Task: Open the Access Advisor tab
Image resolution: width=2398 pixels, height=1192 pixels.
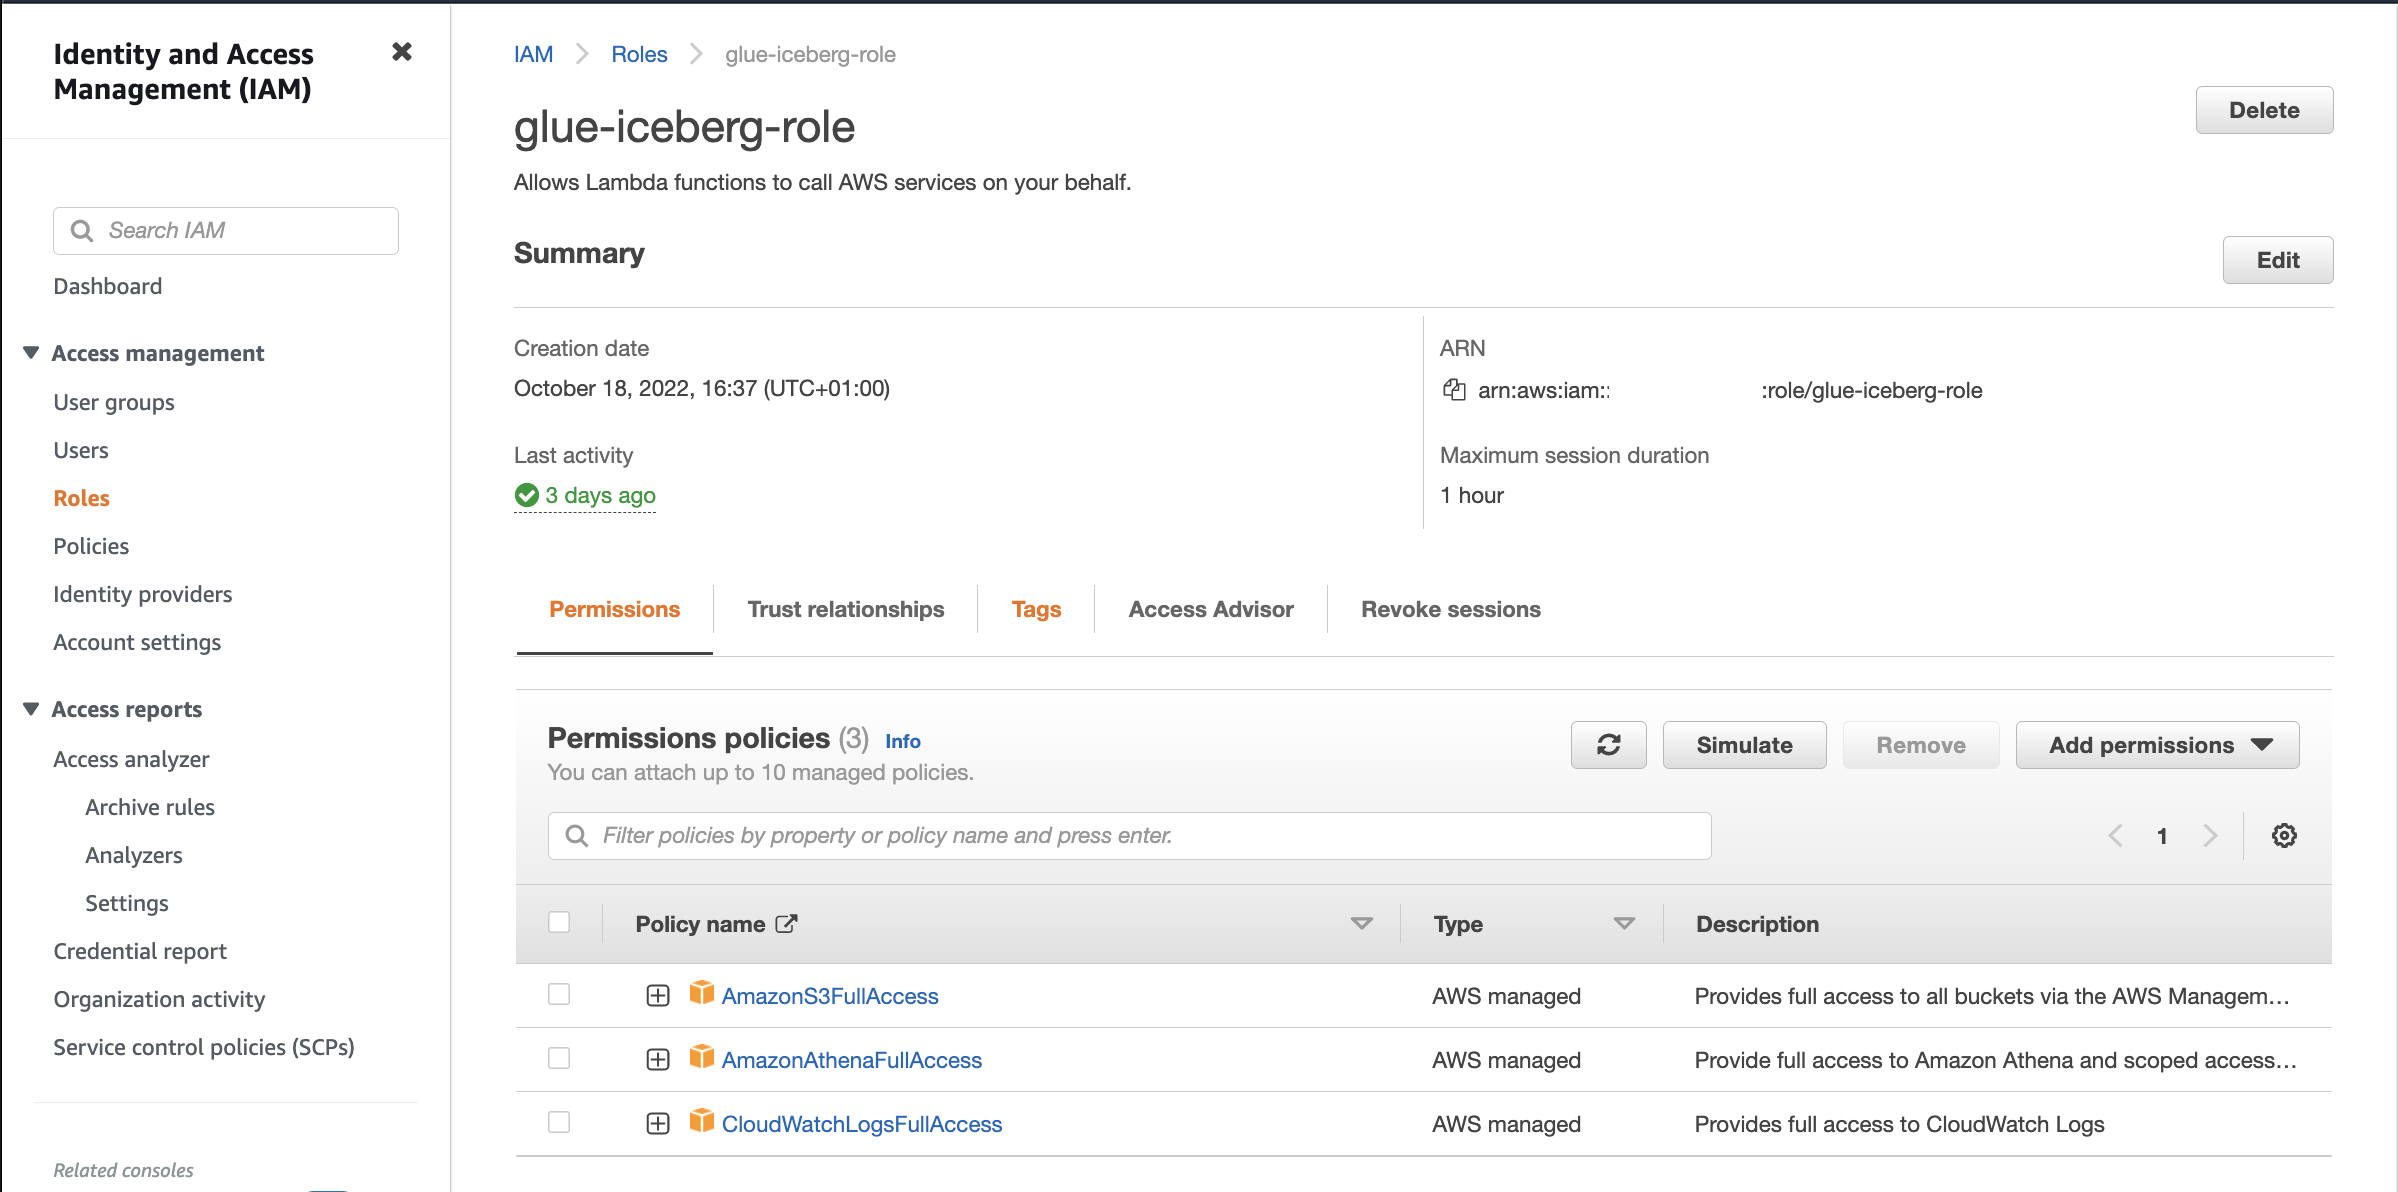Action: pos(1210,609)
